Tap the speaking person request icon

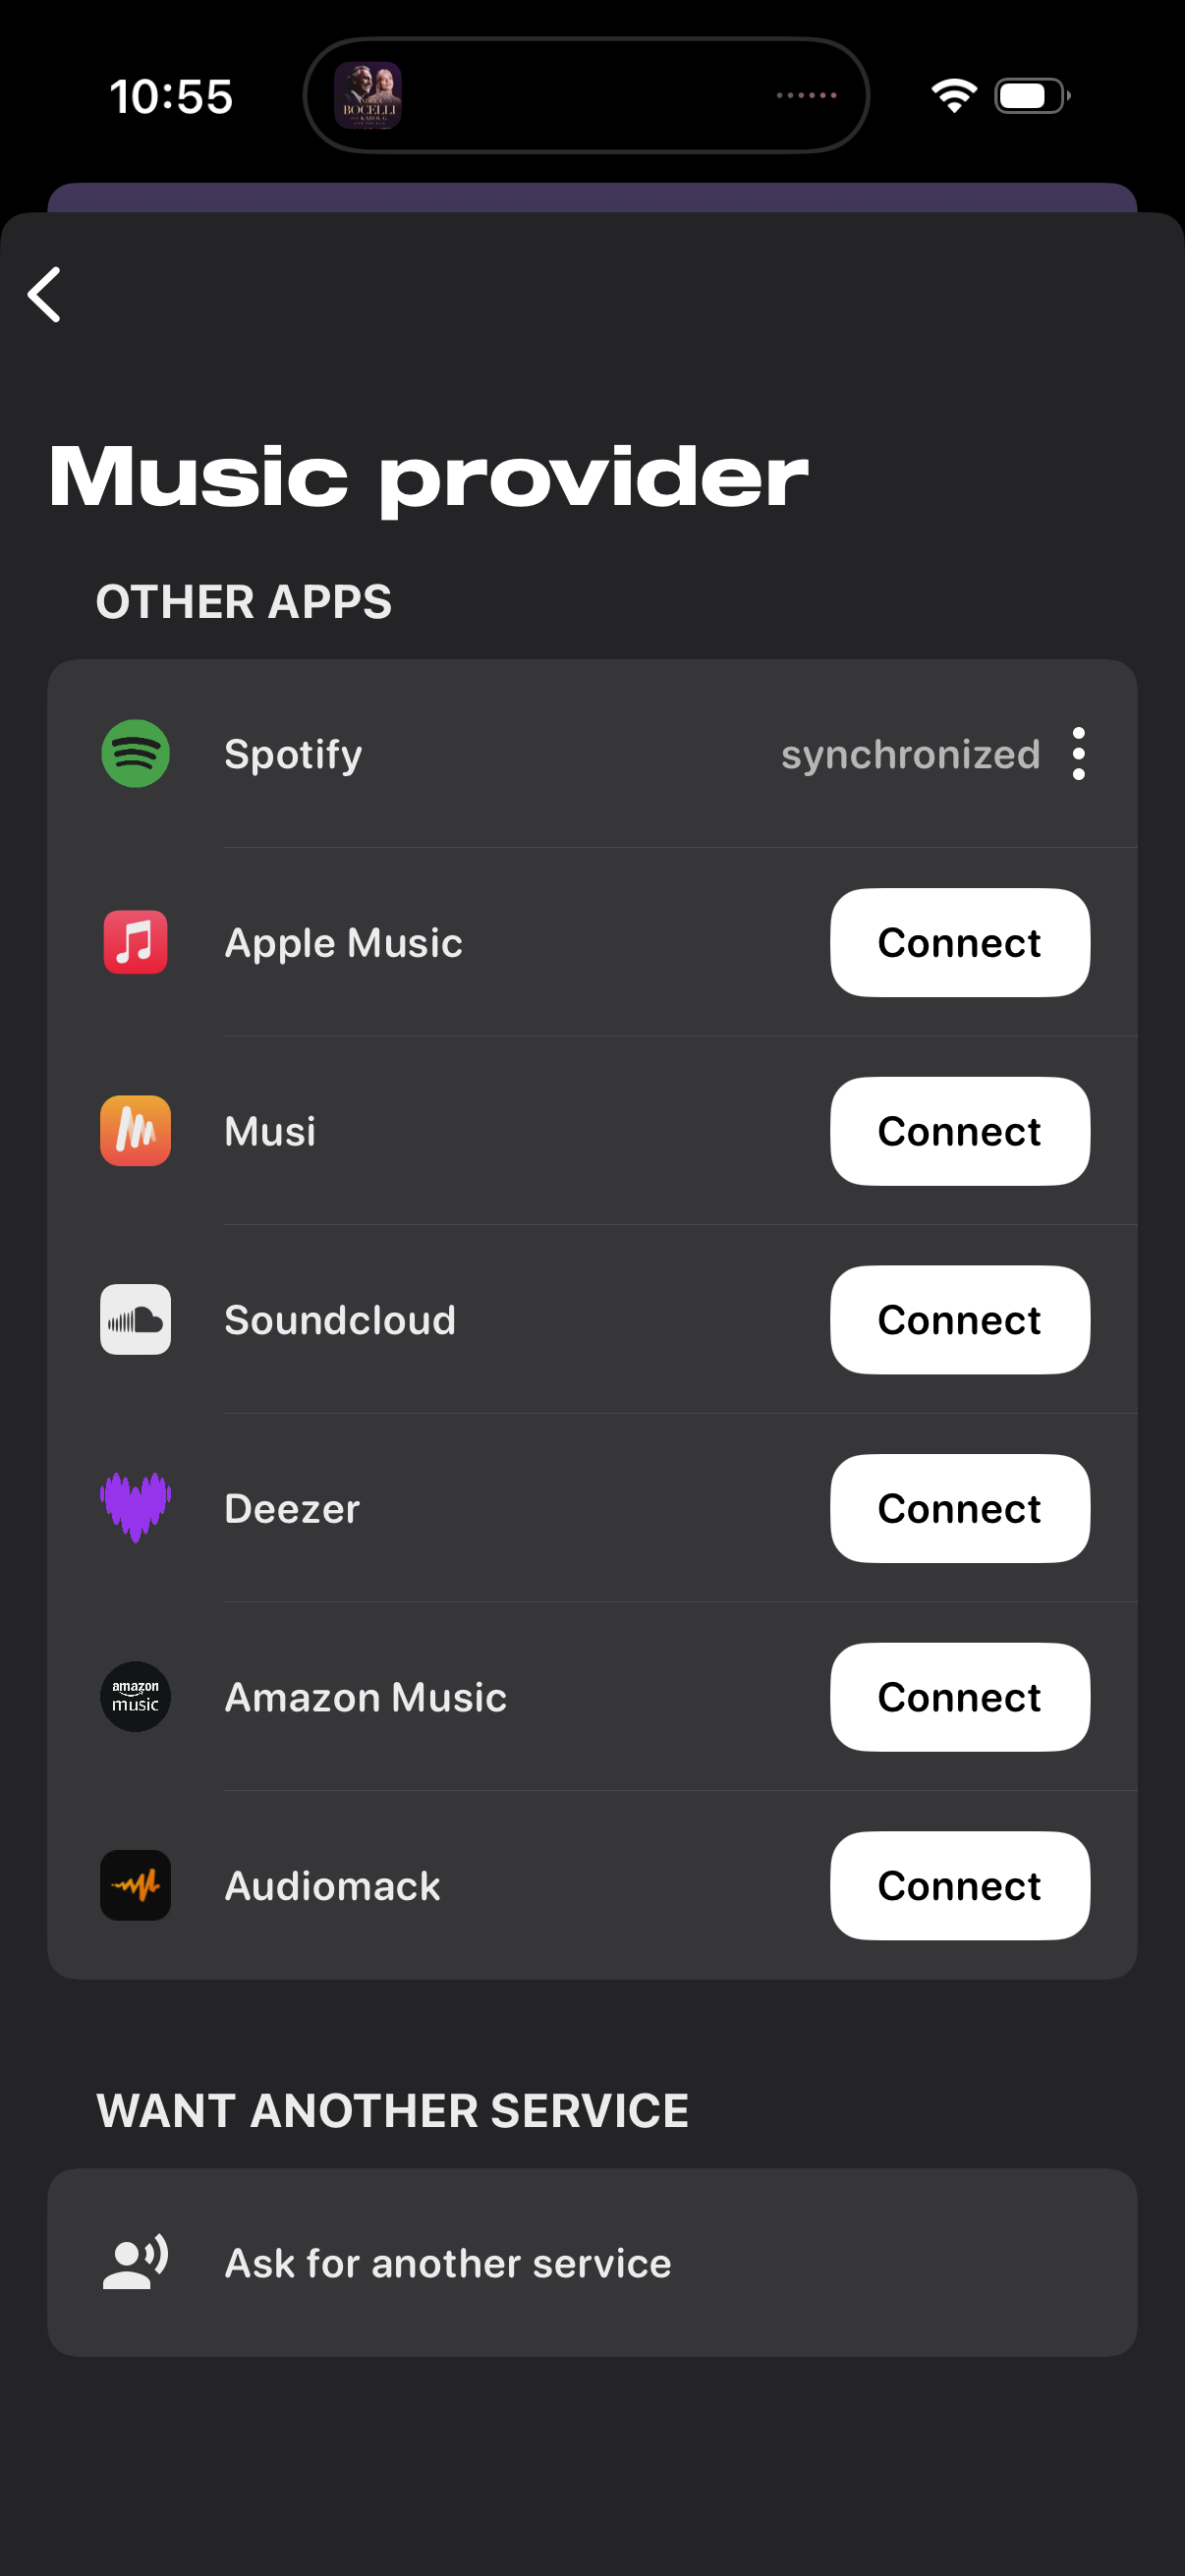(135, 2263)
